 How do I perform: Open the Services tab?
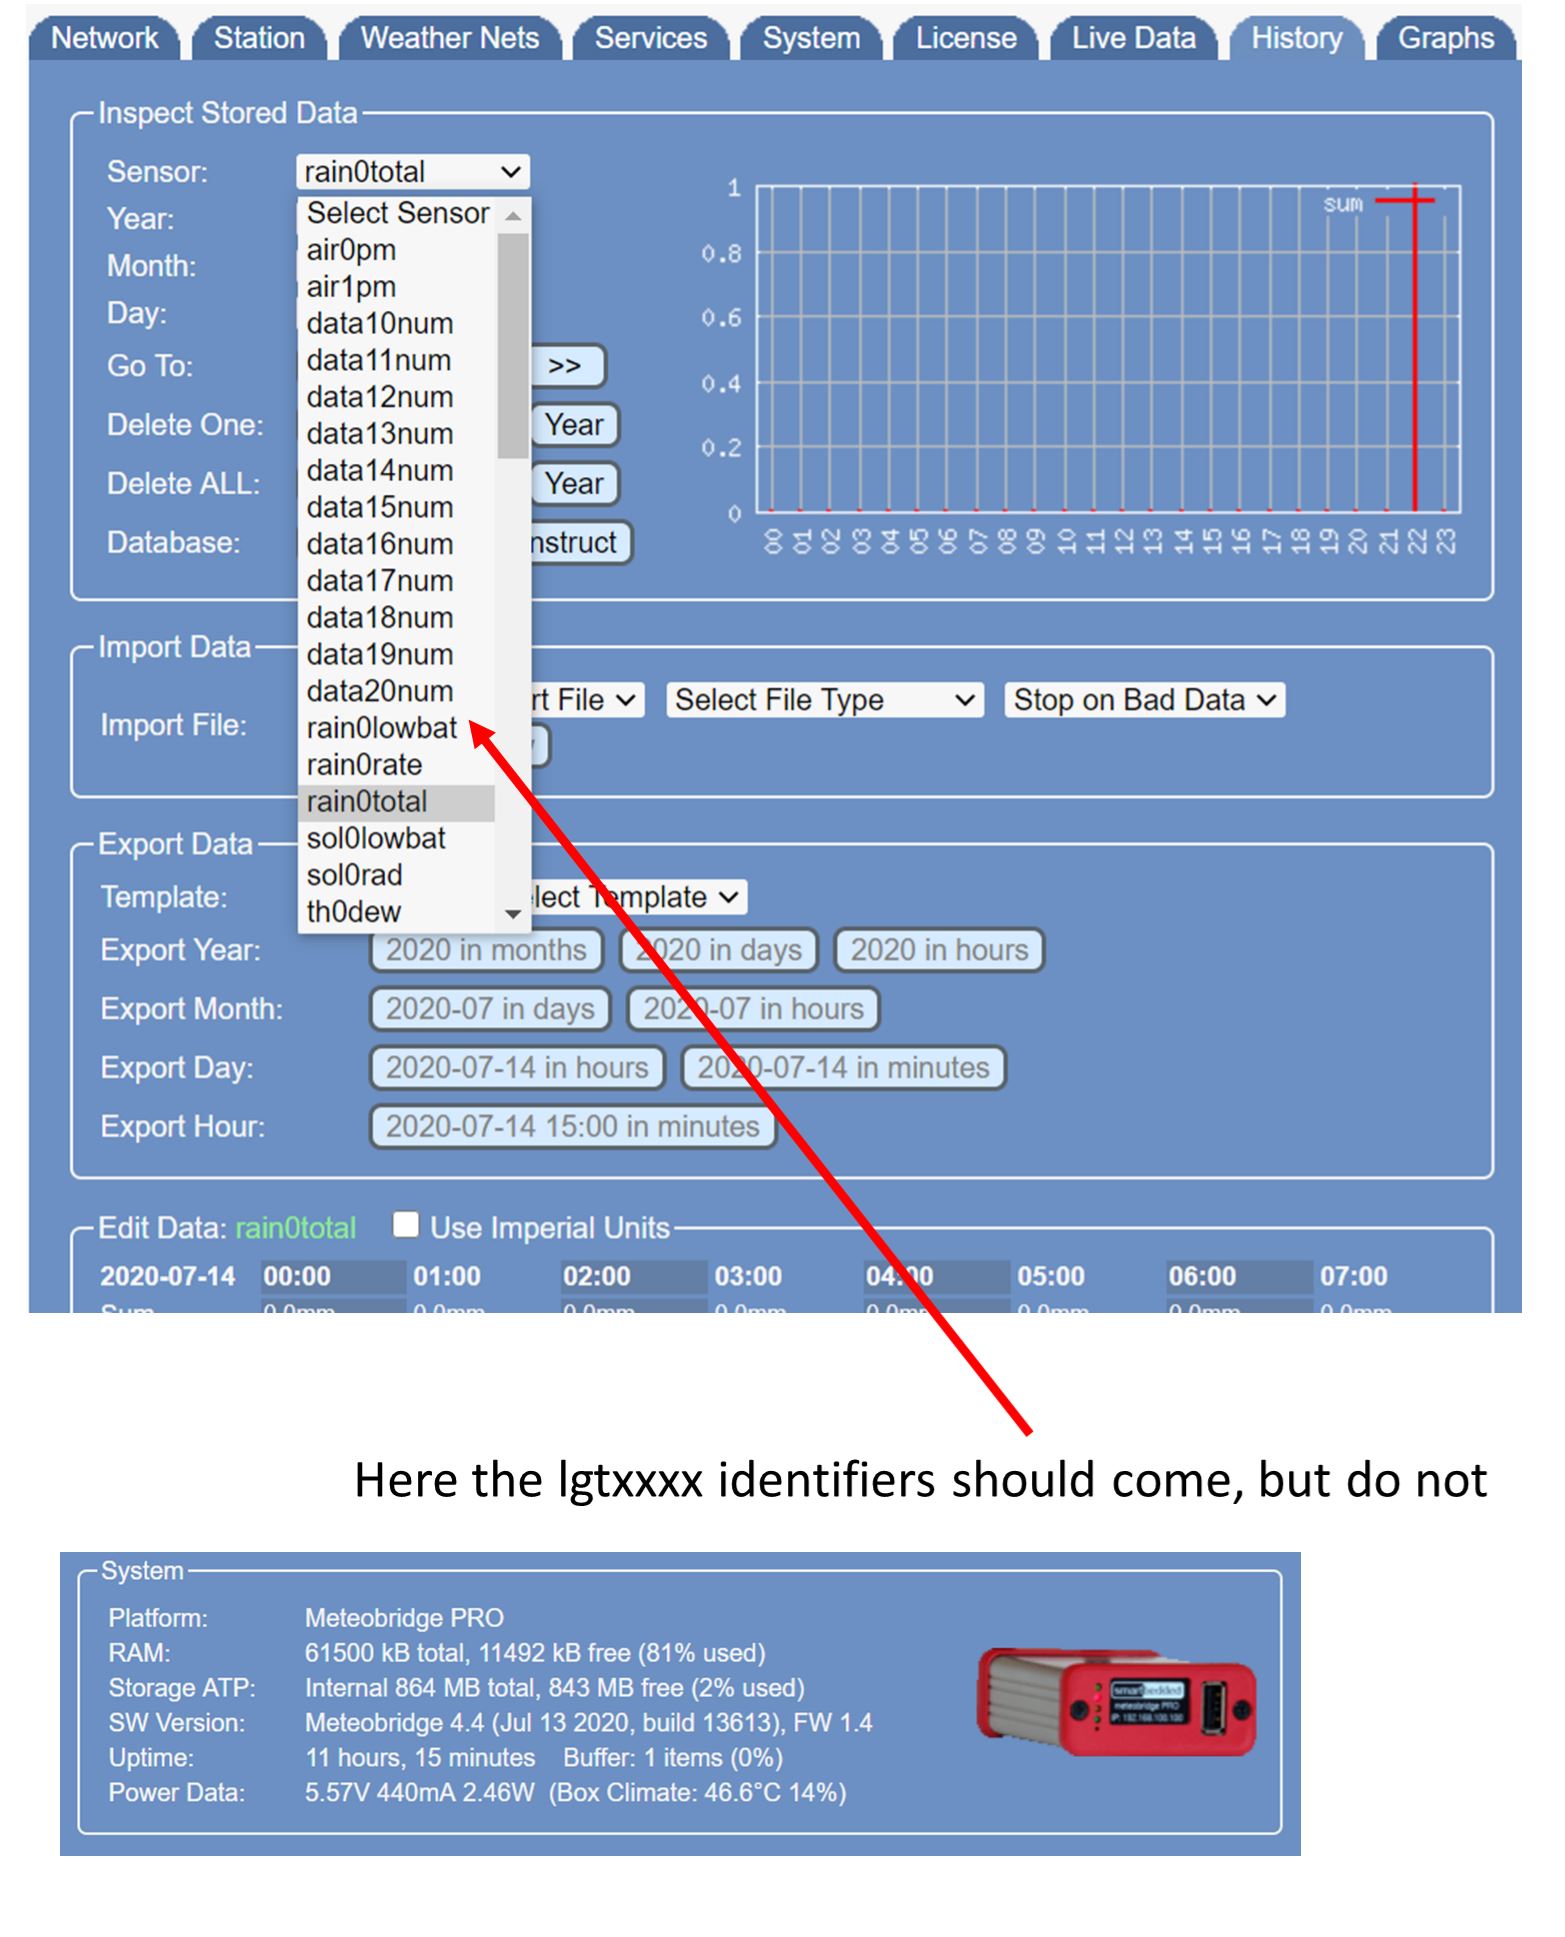point(650,38)
